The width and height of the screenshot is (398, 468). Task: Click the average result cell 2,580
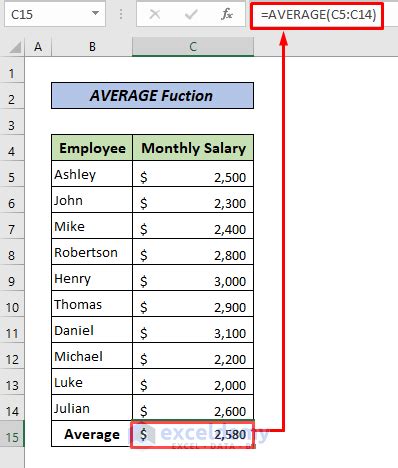pyautogui.click(x=193, y=434)
